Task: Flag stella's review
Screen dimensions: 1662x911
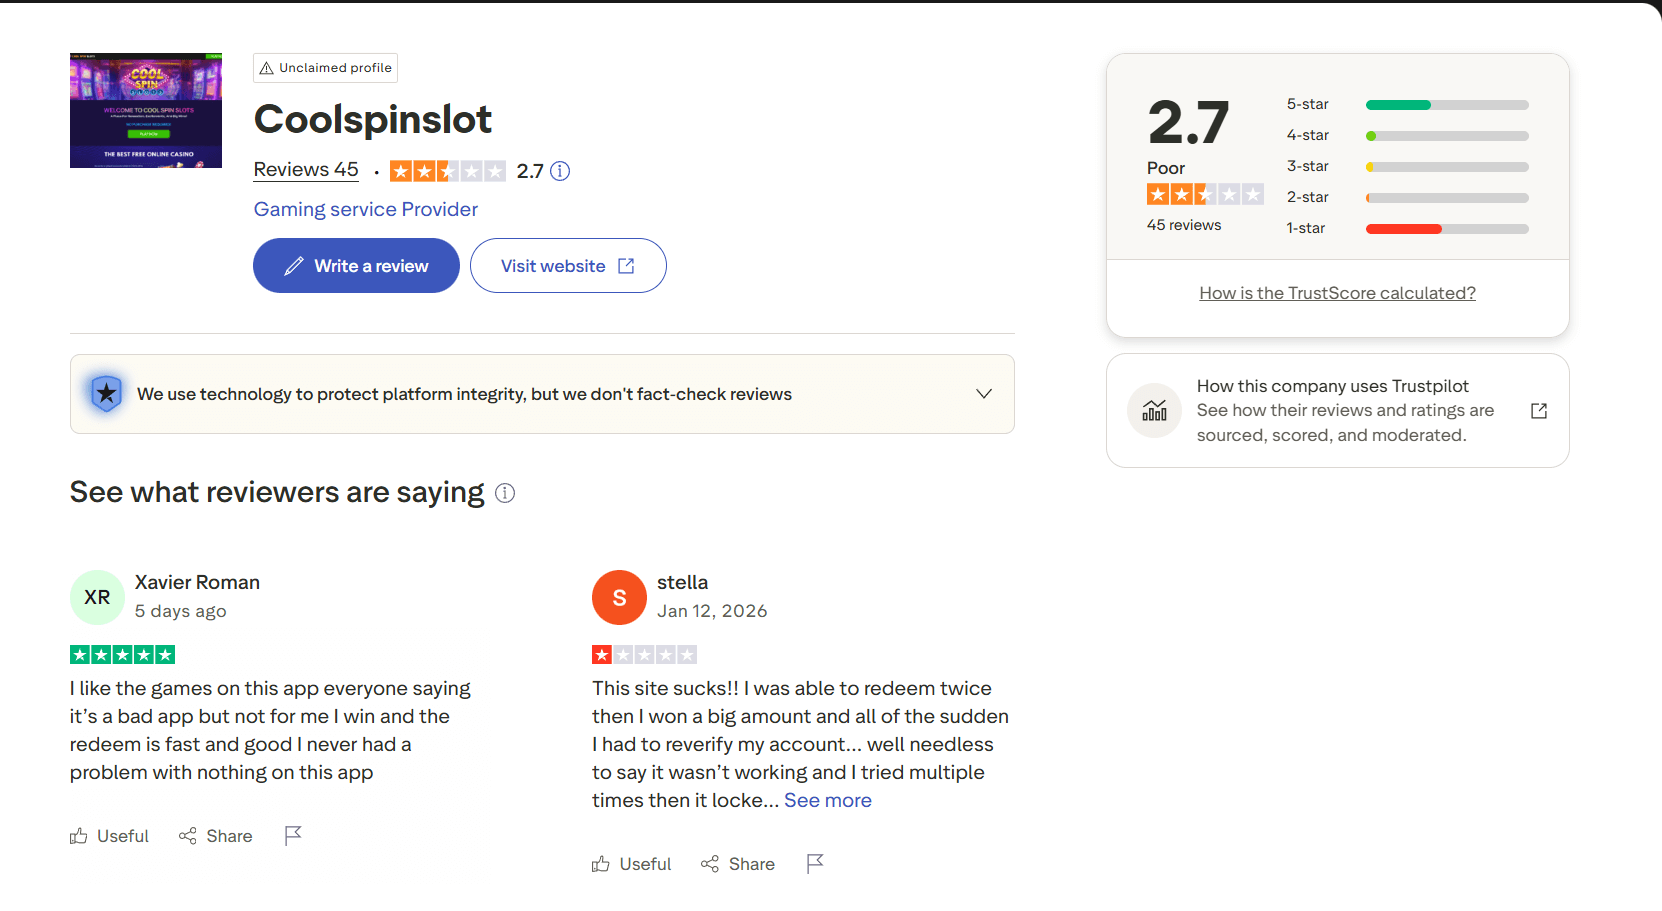Action: [815, 863]
